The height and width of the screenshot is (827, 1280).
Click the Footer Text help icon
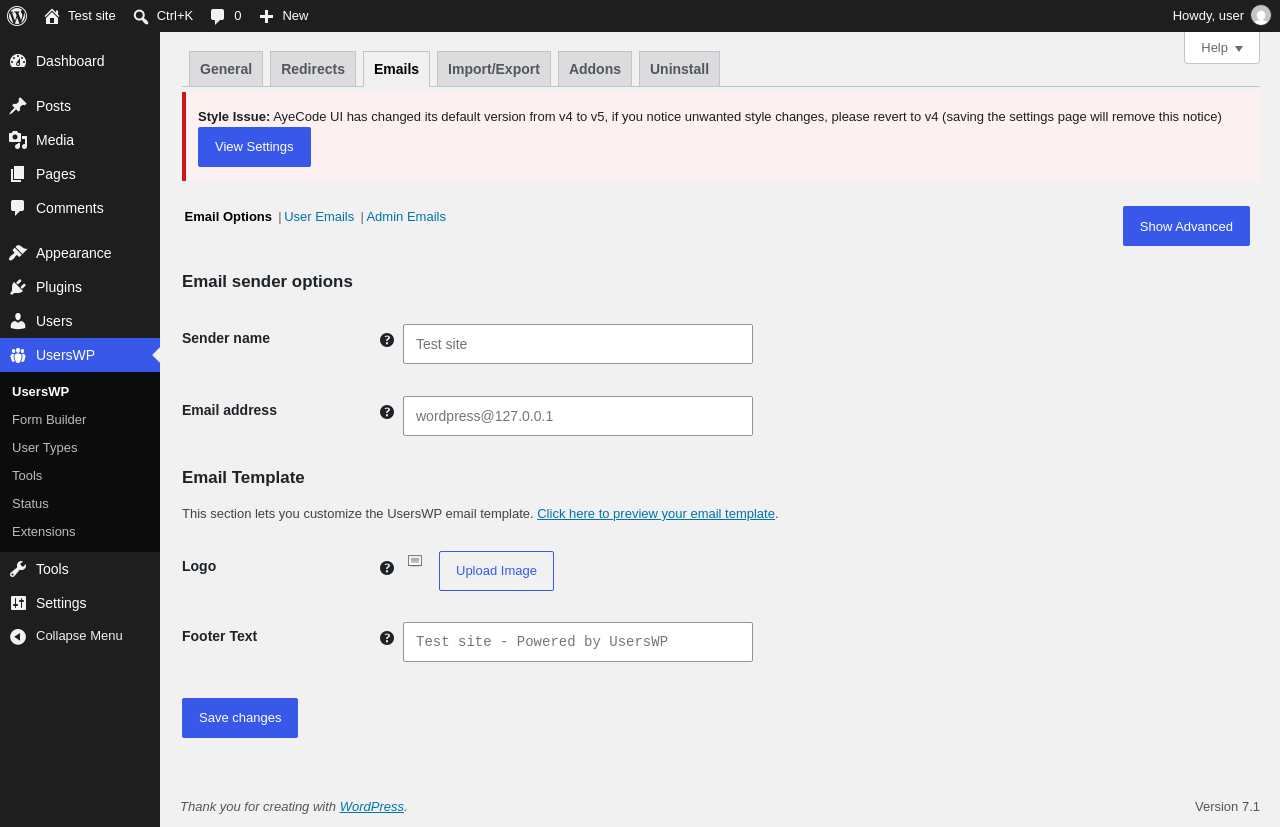pos(387,638)
